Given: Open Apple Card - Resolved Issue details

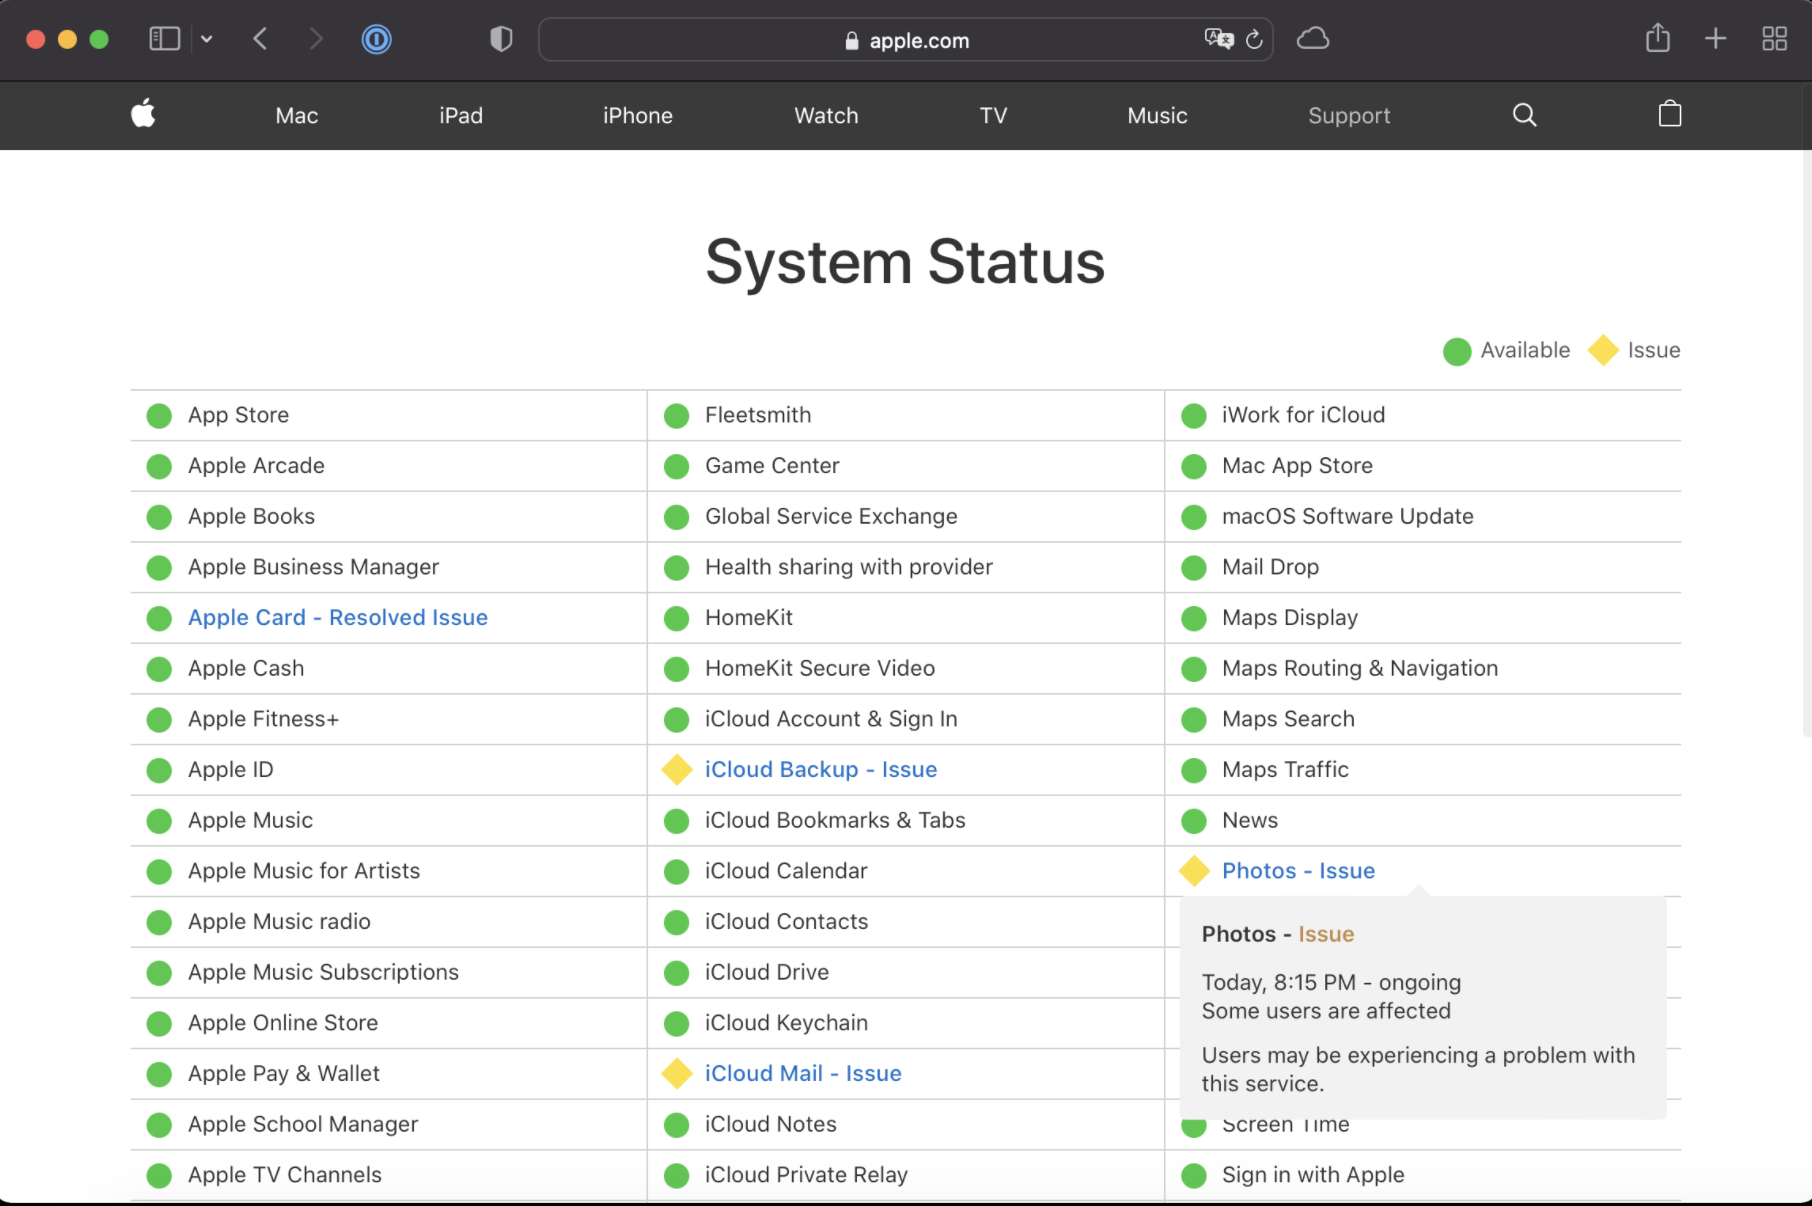Looking at the screenshot, I should coord(338,617).
